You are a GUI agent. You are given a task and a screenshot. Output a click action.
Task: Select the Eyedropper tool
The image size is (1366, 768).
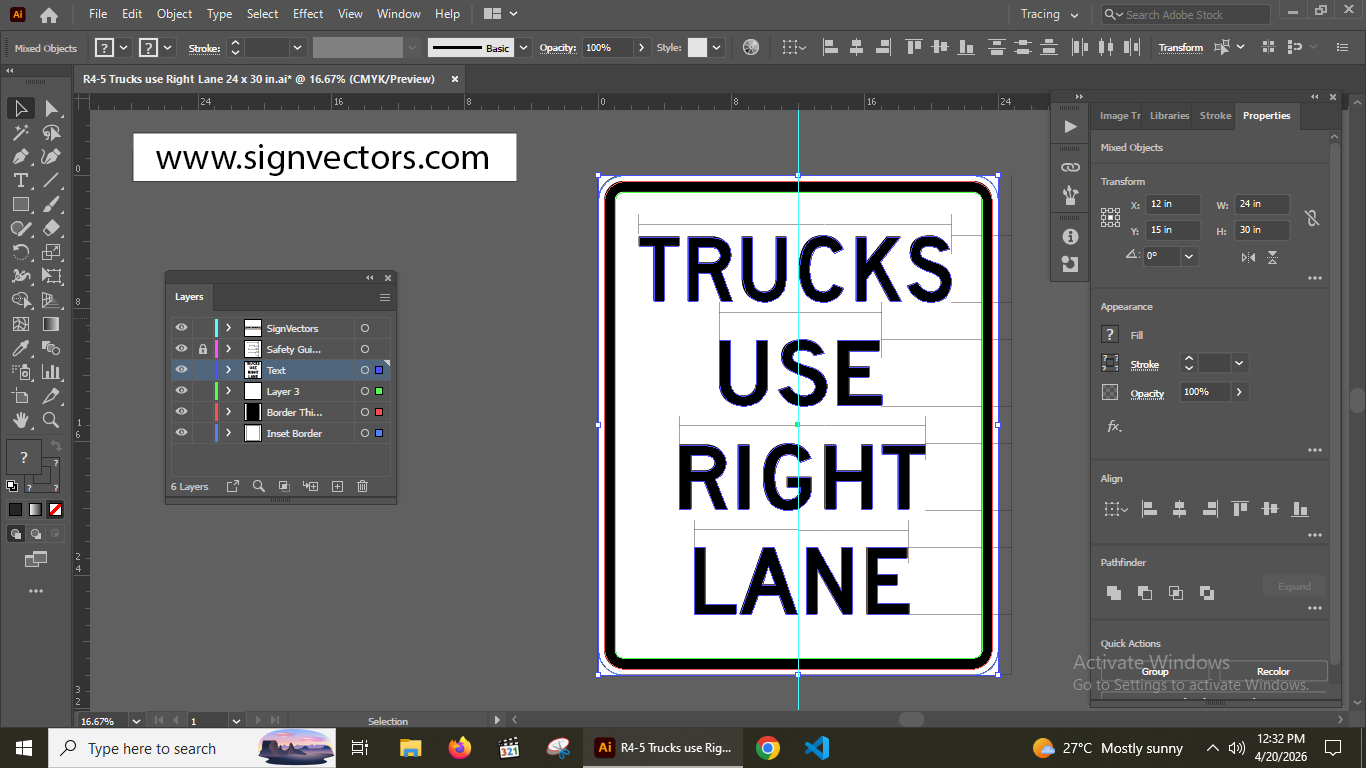point(18,348)
